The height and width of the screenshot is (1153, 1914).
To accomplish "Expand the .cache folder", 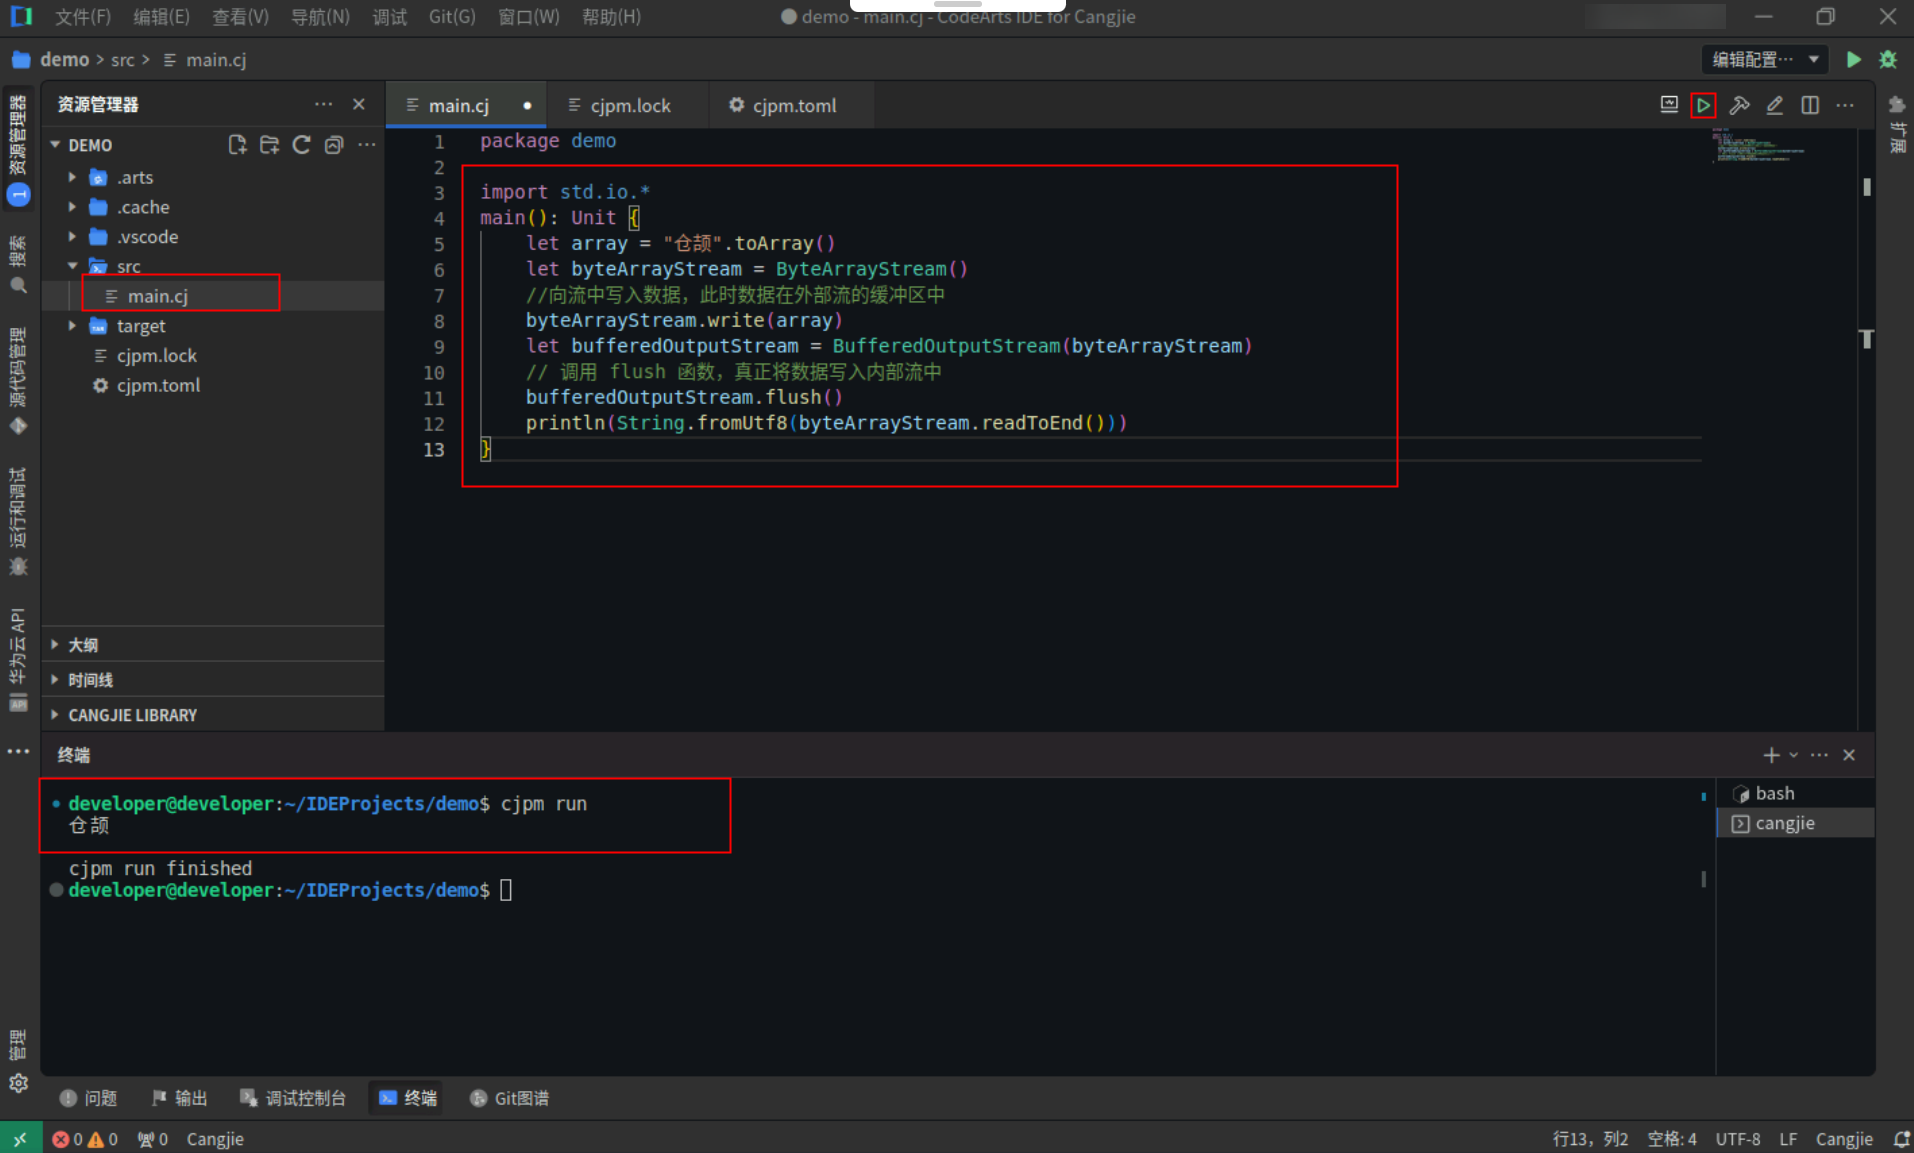I will [72, 207].
